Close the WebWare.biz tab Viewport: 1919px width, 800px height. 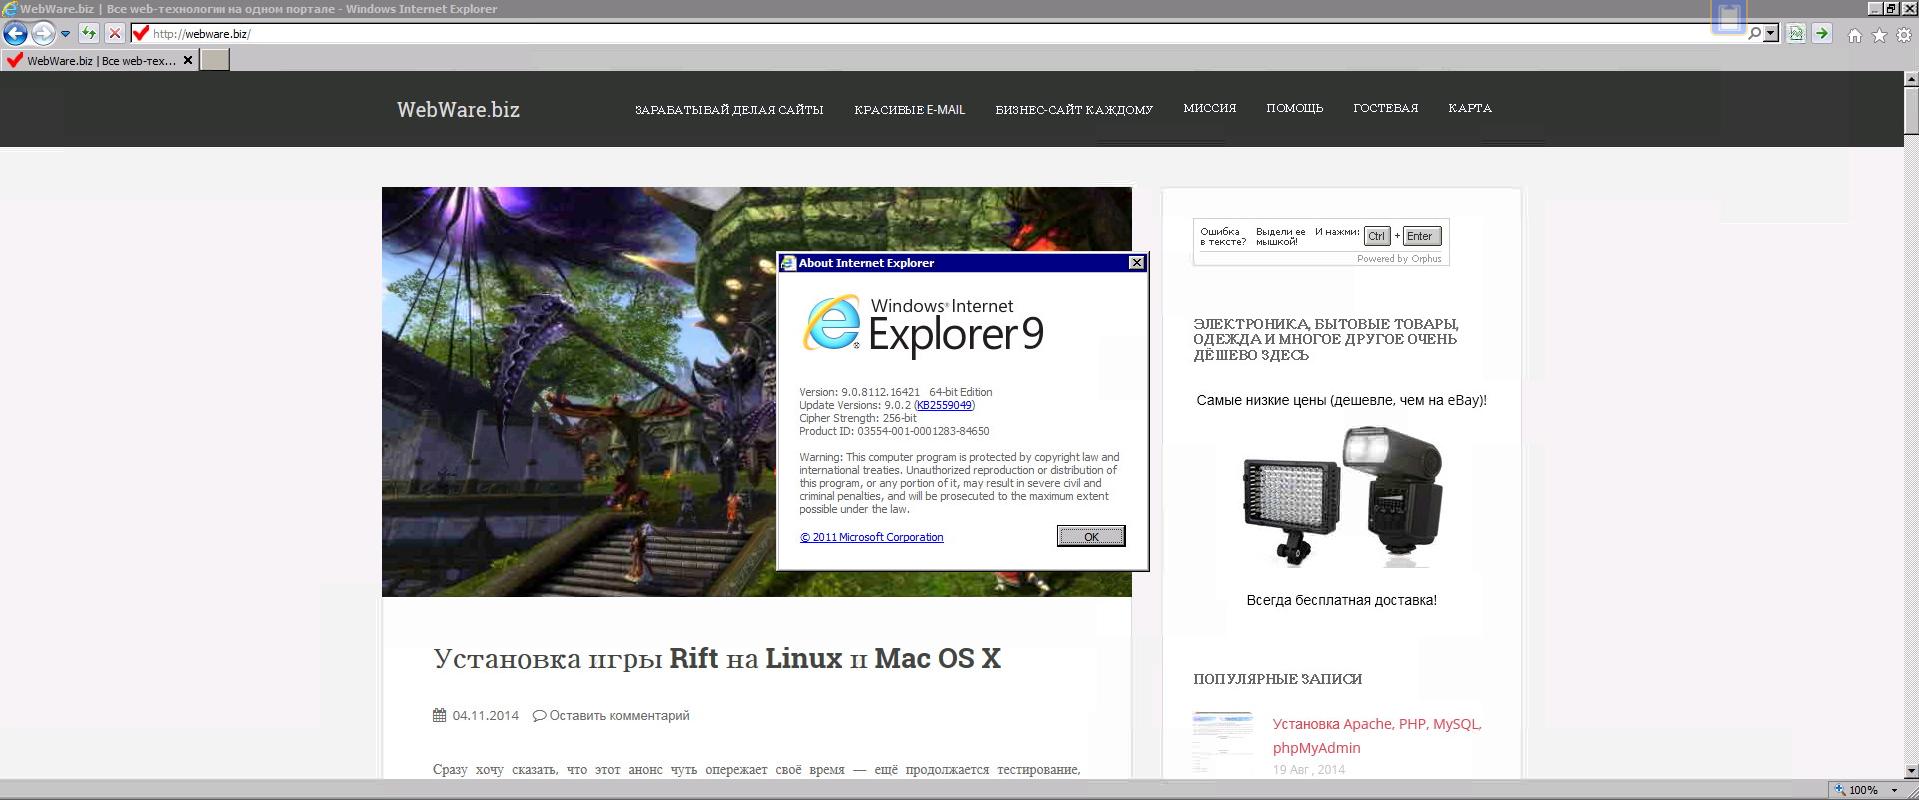tap(187, 60)
